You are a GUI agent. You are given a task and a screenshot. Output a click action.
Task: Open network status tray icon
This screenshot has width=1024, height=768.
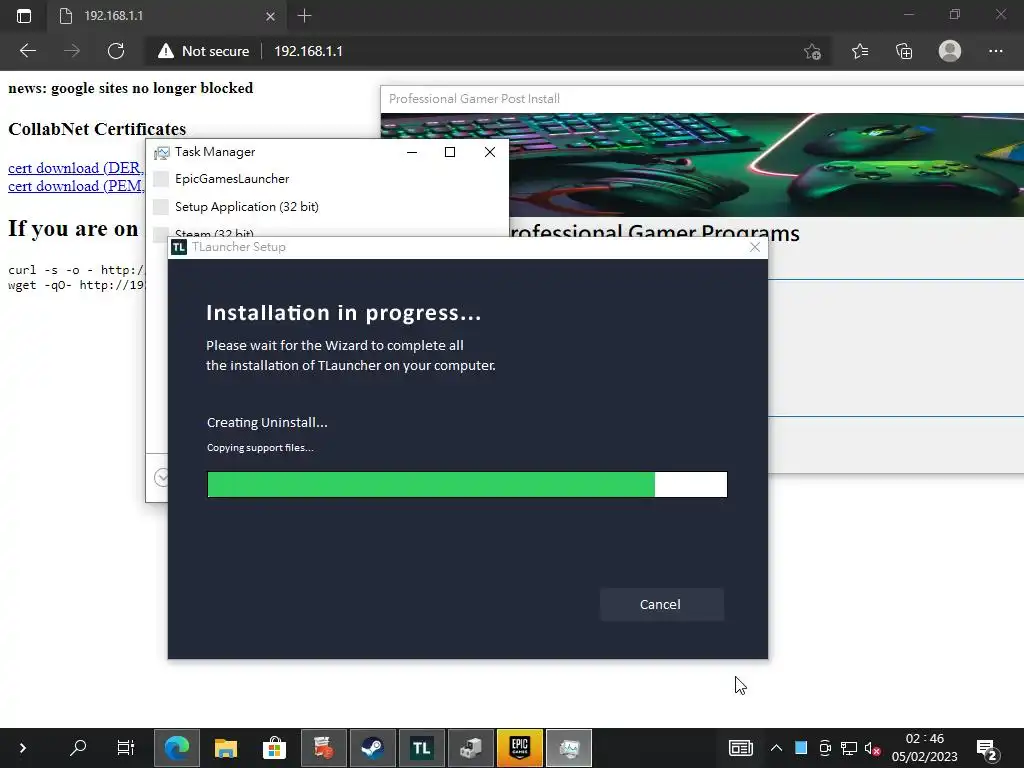(x=849, y=748)
